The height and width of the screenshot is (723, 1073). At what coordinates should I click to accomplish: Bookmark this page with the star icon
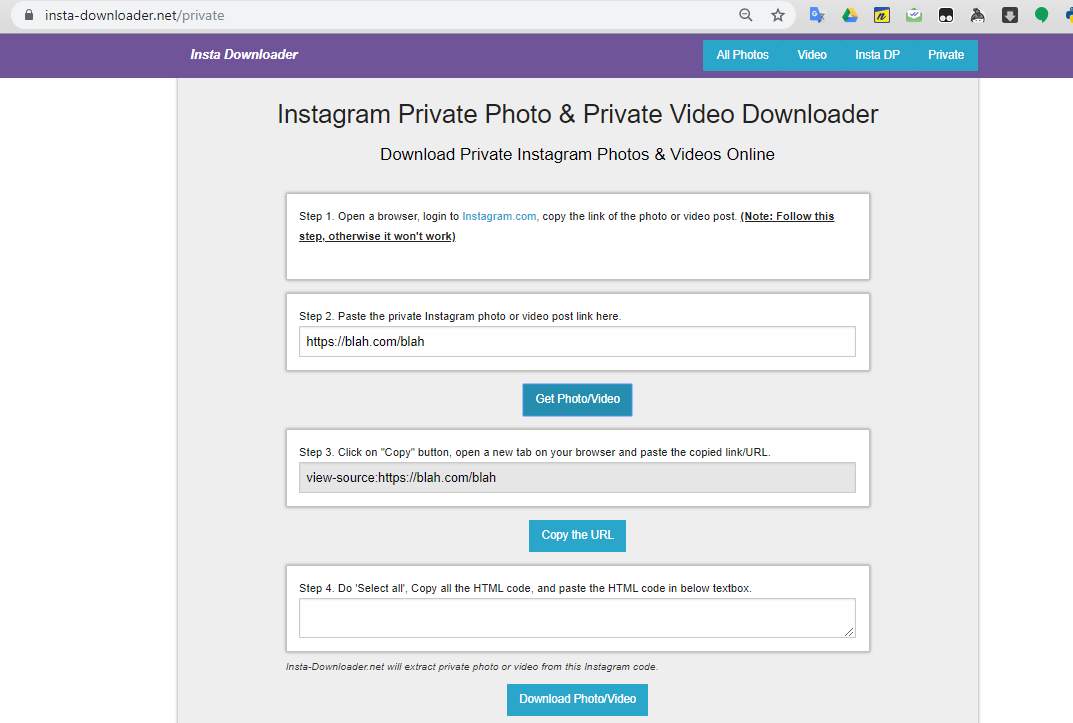pyautogui.click(x=778, y=15)
